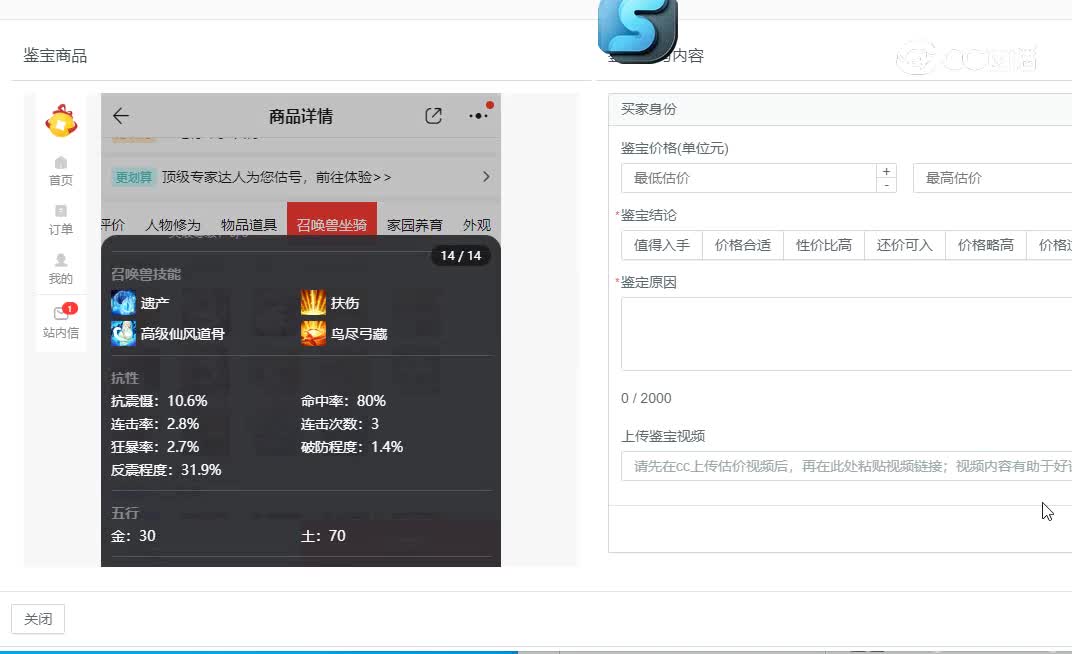Open 我的 profile in the sidebar

pos(61,269)
